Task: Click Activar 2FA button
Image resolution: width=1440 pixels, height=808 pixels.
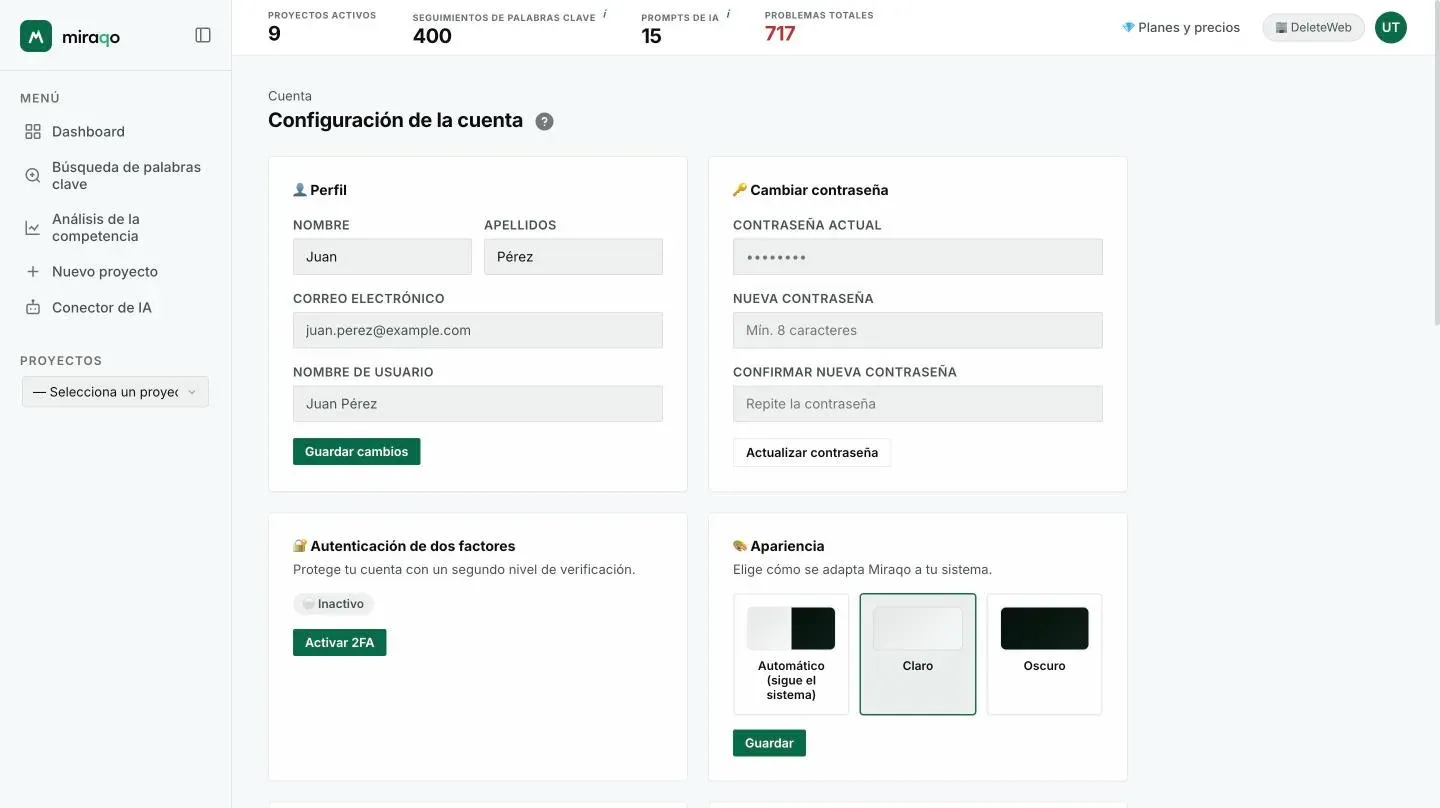Action: point(339,643)
